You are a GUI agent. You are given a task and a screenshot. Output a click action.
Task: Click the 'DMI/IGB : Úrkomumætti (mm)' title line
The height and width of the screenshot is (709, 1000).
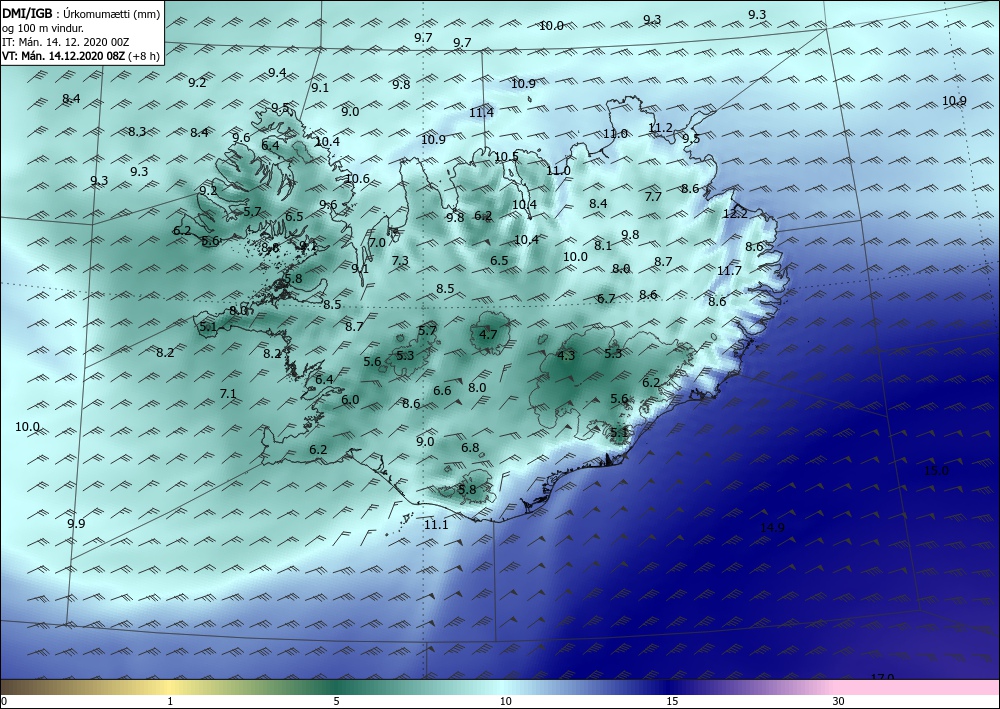coord(81,13)
